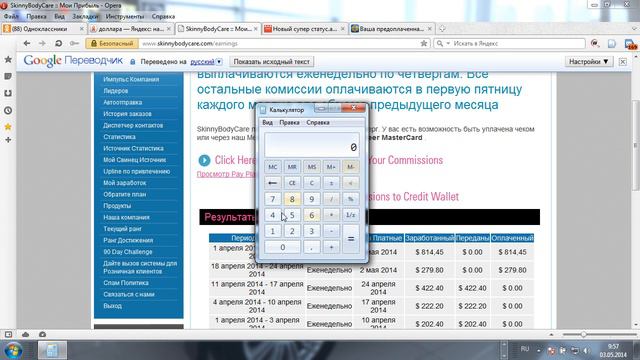Open the Вид menu in Калькулятор
Screen dimensions: 640x360
tap(267, 122)
